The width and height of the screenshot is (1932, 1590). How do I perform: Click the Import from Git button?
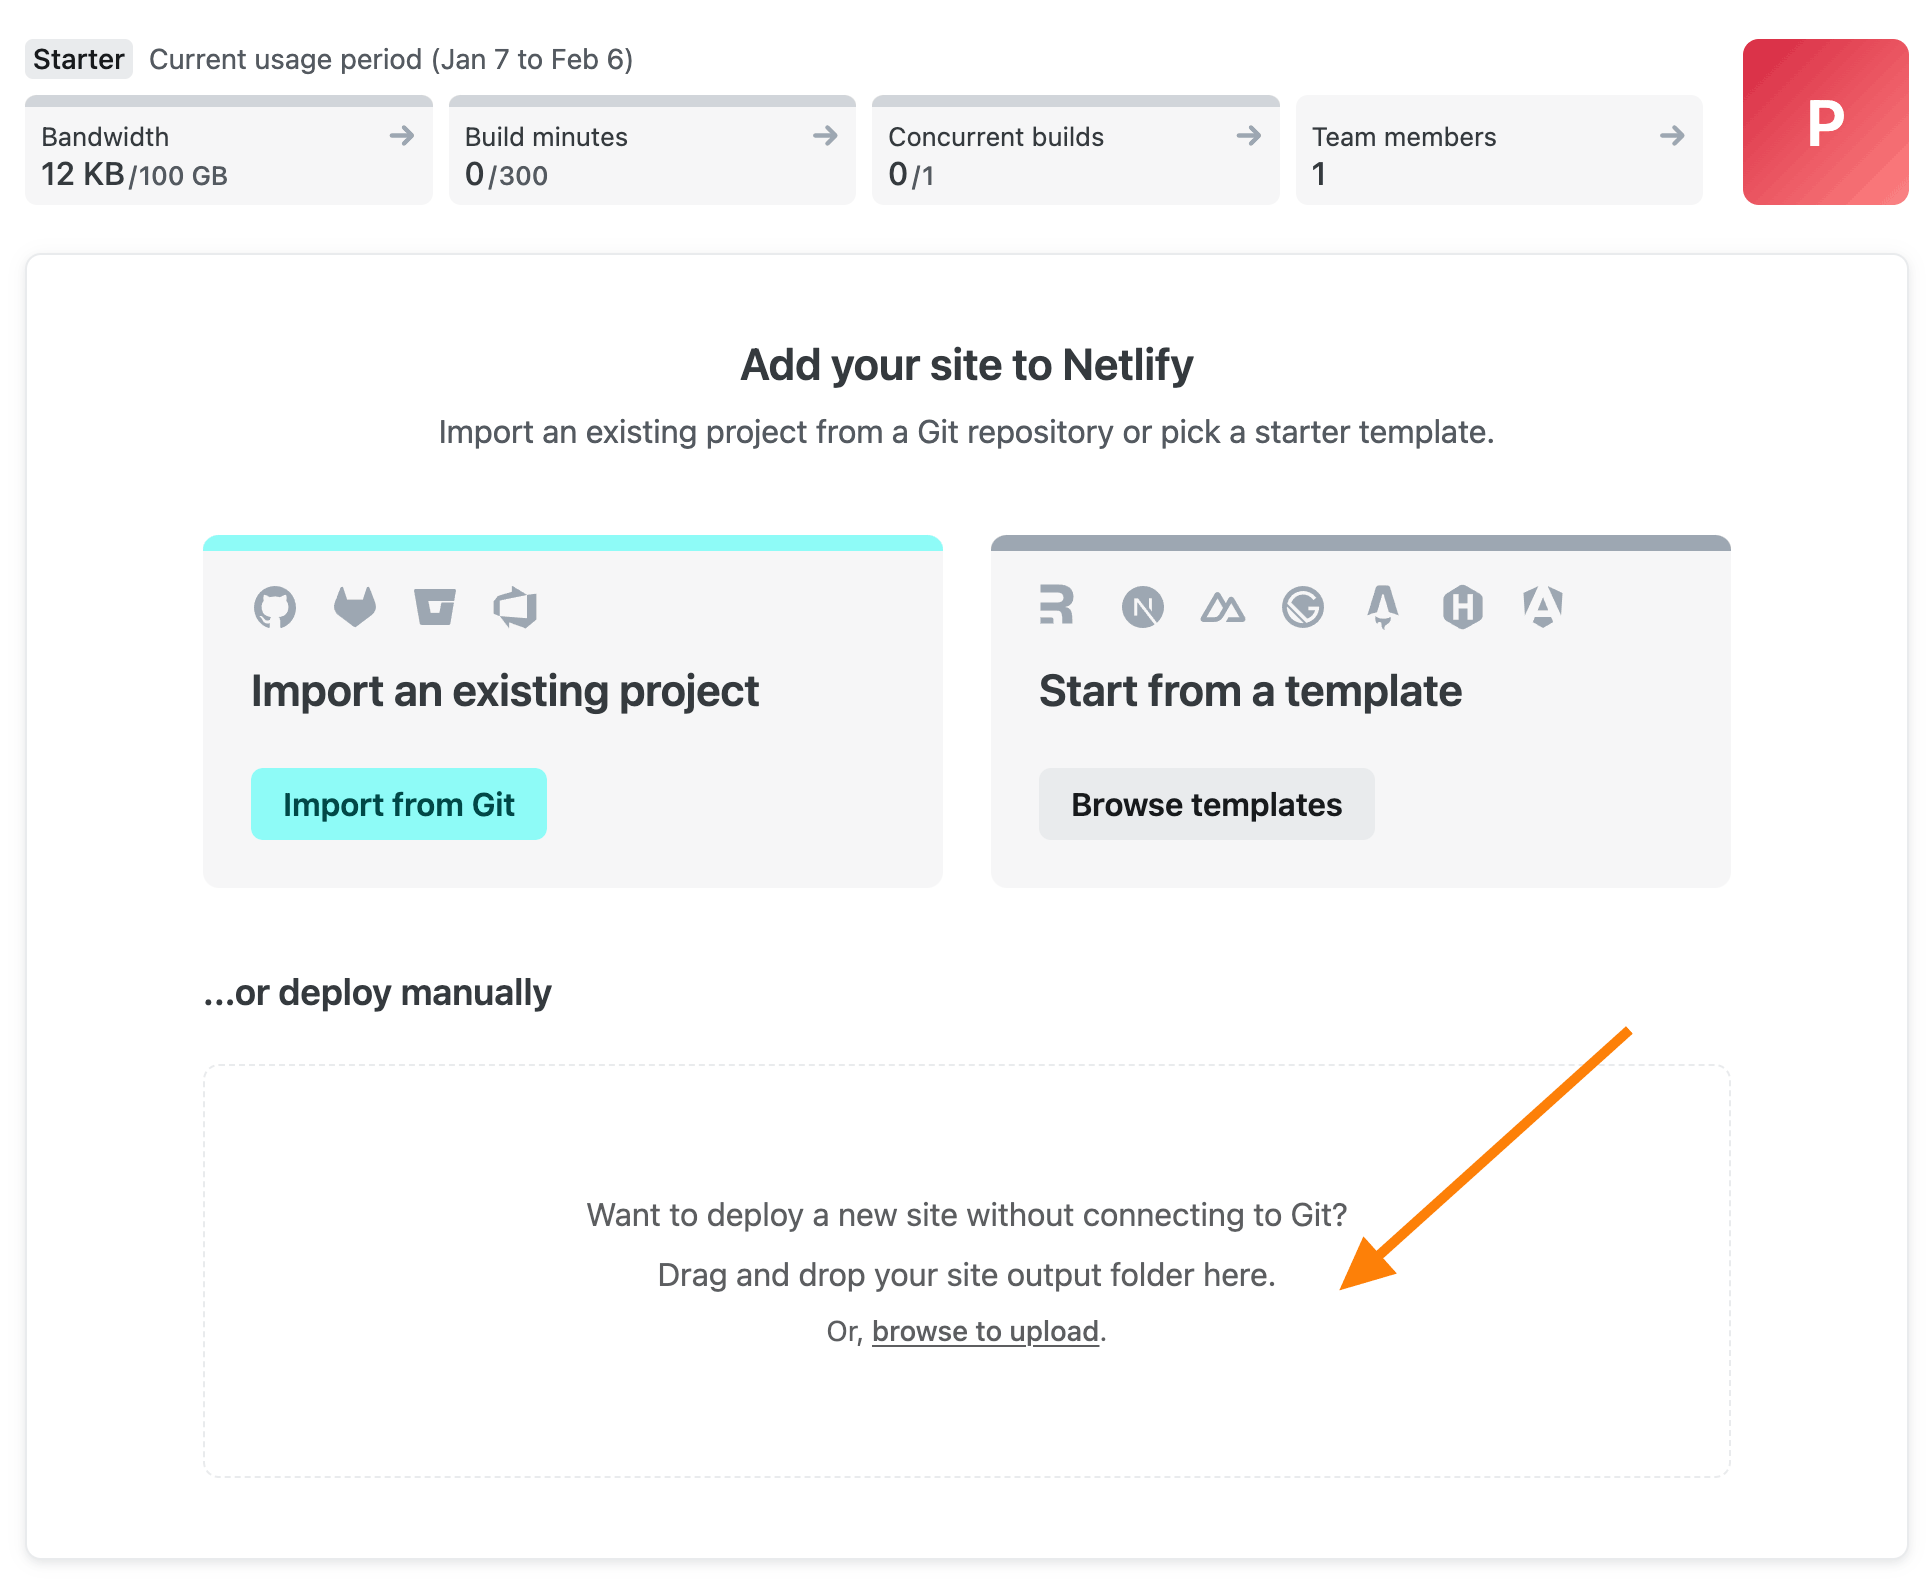point(399,803)
